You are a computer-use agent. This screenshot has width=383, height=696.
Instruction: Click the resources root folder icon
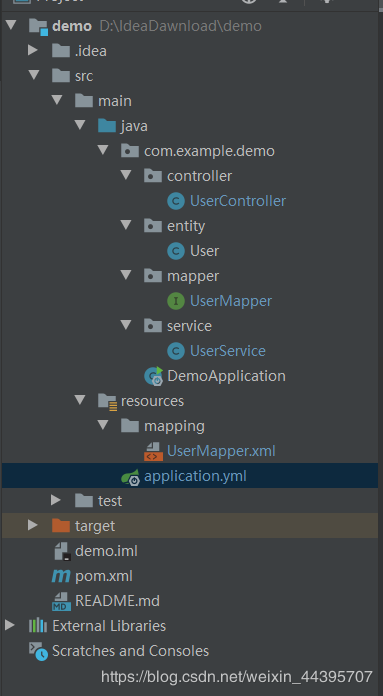point(107,401)
